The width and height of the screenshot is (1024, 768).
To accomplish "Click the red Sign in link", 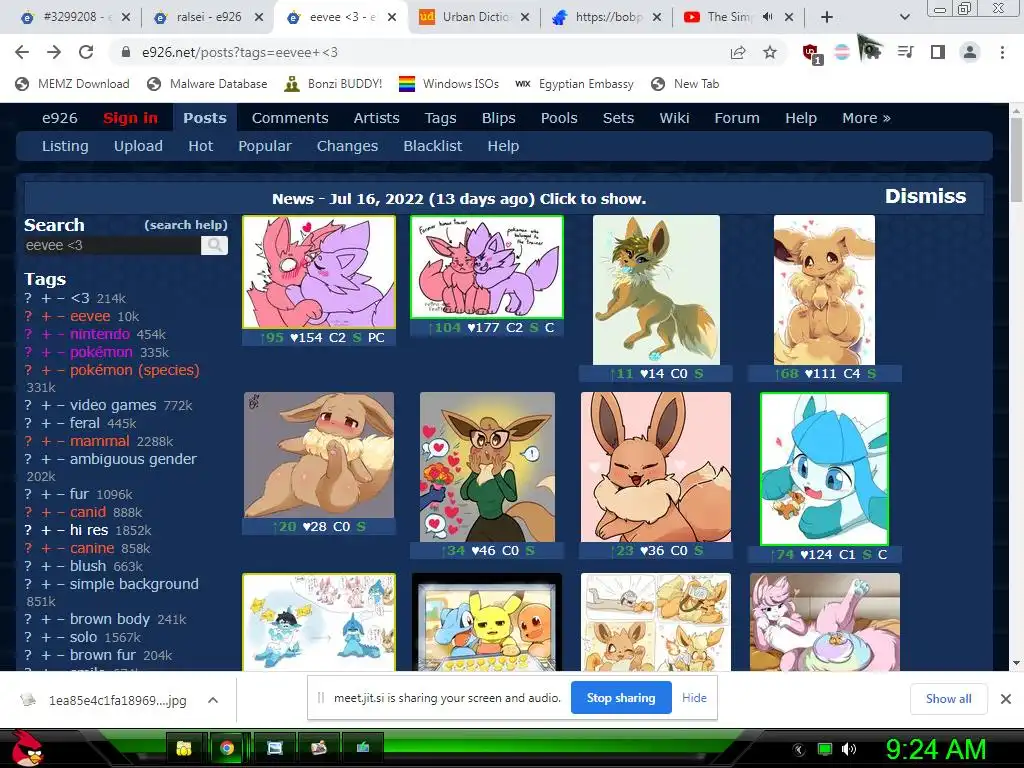I will coord(130,118).
